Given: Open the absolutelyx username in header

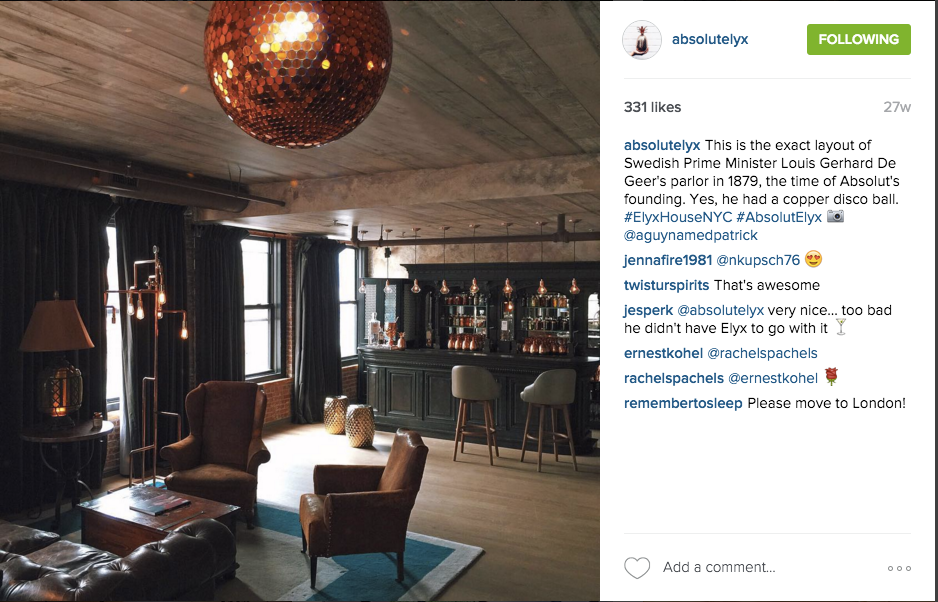Looking at the screenshot, I should [x=709, y=39].
